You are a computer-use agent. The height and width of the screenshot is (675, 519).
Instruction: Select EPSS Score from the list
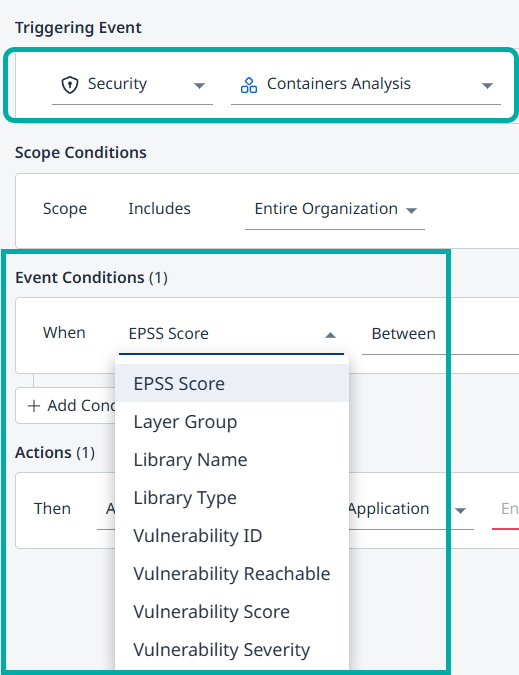232,384
